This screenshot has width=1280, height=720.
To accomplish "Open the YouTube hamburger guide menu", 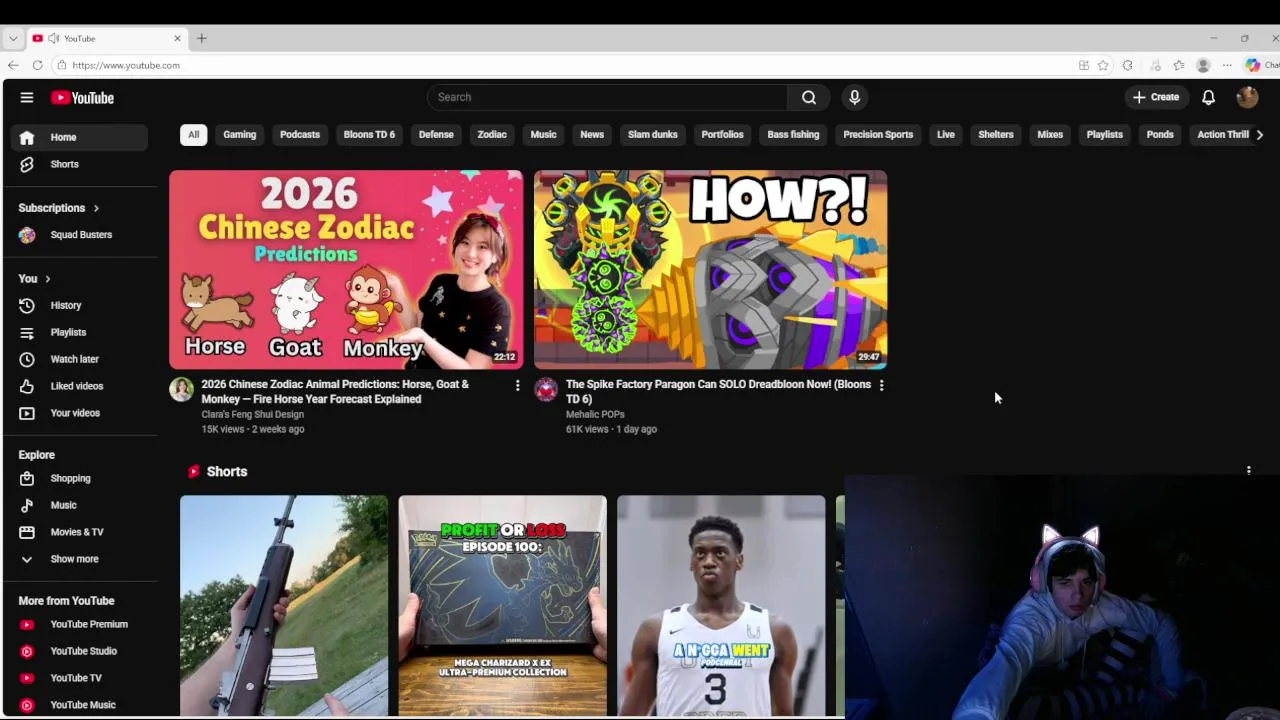I will point(27,97).
